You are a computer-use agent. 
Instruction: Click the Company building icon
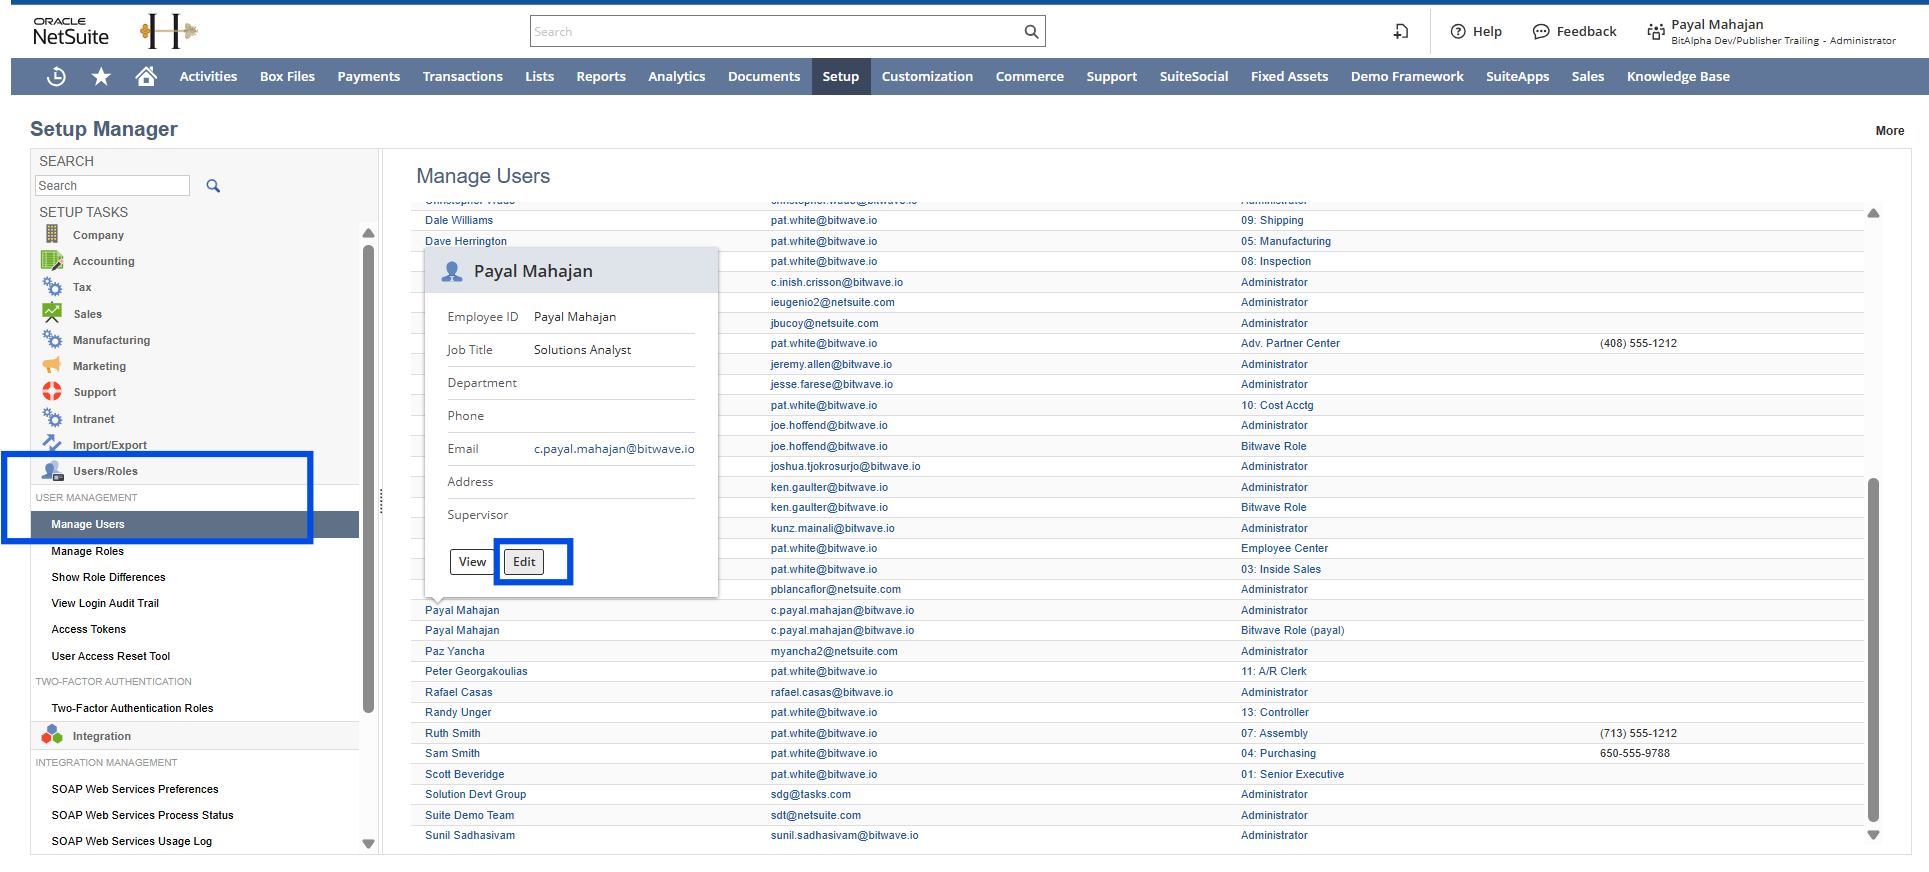(x=52, y=234)
